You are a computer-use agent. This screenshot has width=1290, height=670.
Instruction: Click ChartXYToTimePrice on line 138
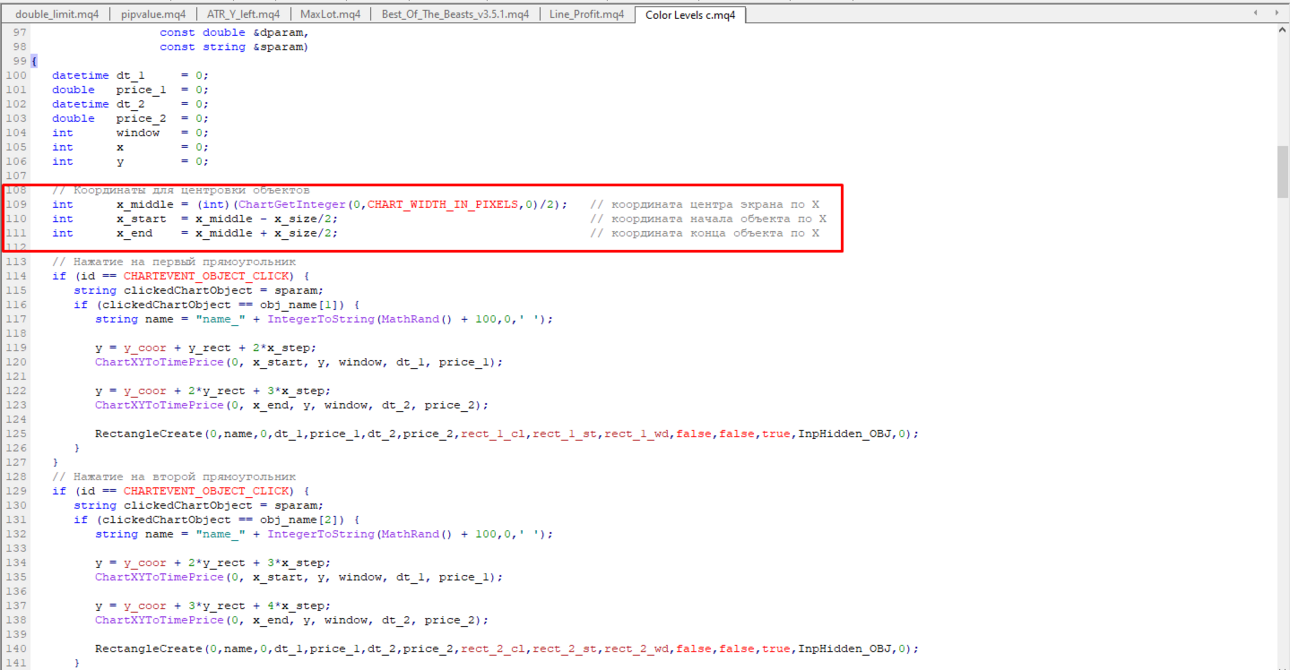pyautogui.click(x=159, y=620)
